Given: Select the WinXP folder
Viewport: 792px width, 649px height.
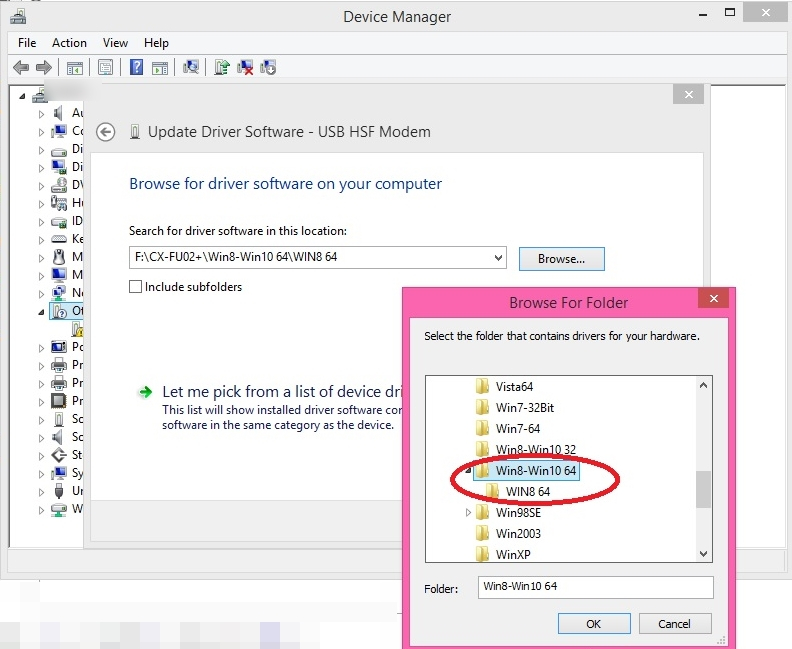Looking at the screenshot, I should click(513, 554).
